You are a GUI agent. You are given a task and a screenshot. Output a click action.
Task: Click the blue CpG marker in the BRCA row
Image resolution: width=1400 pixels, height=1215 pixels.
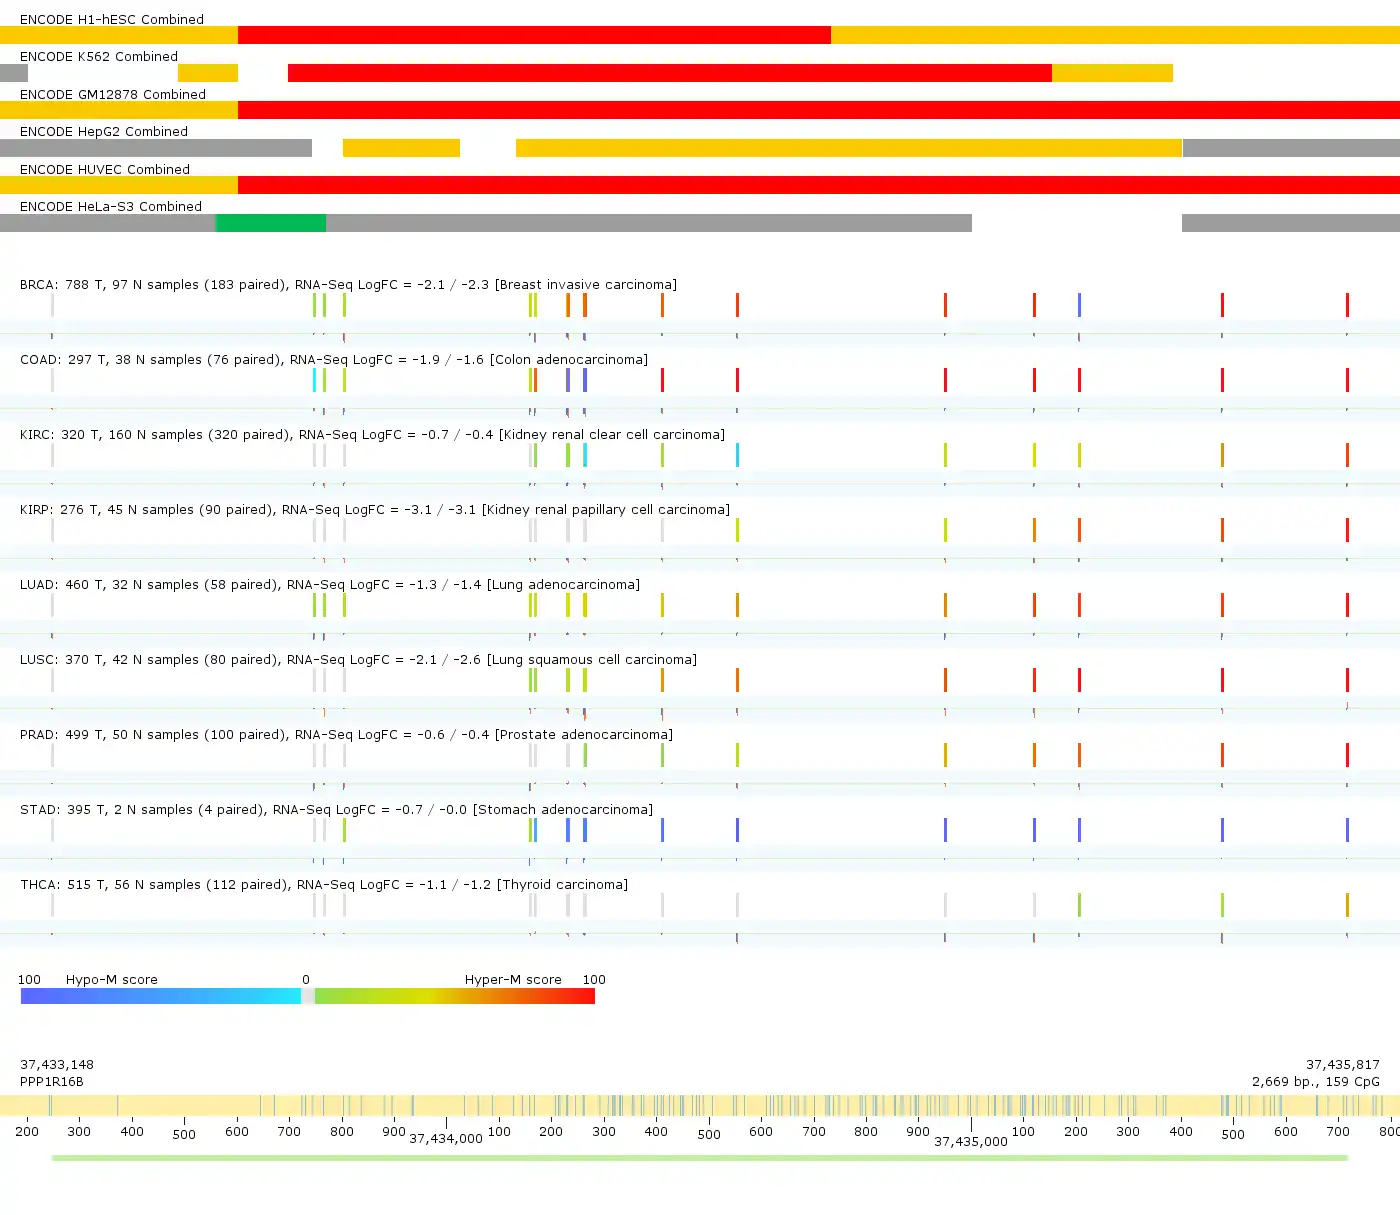pos(1079,305)
